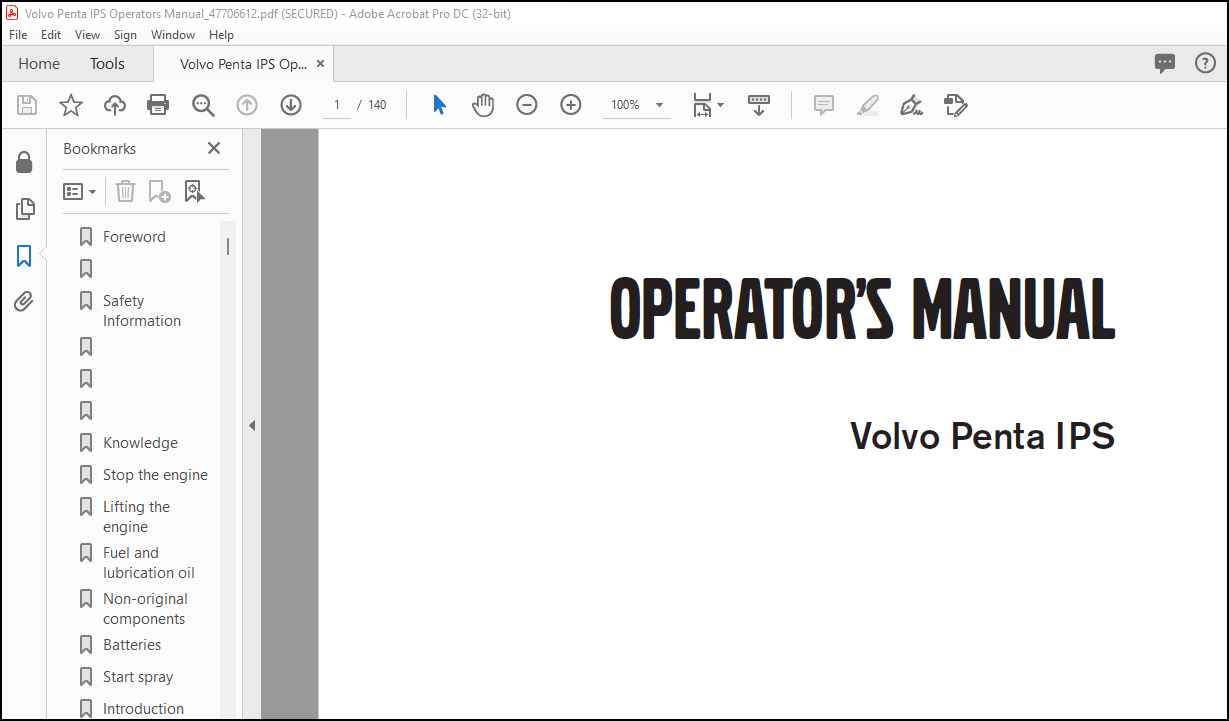
Task: Open the Find text search tool
Action: coord(203,105)
